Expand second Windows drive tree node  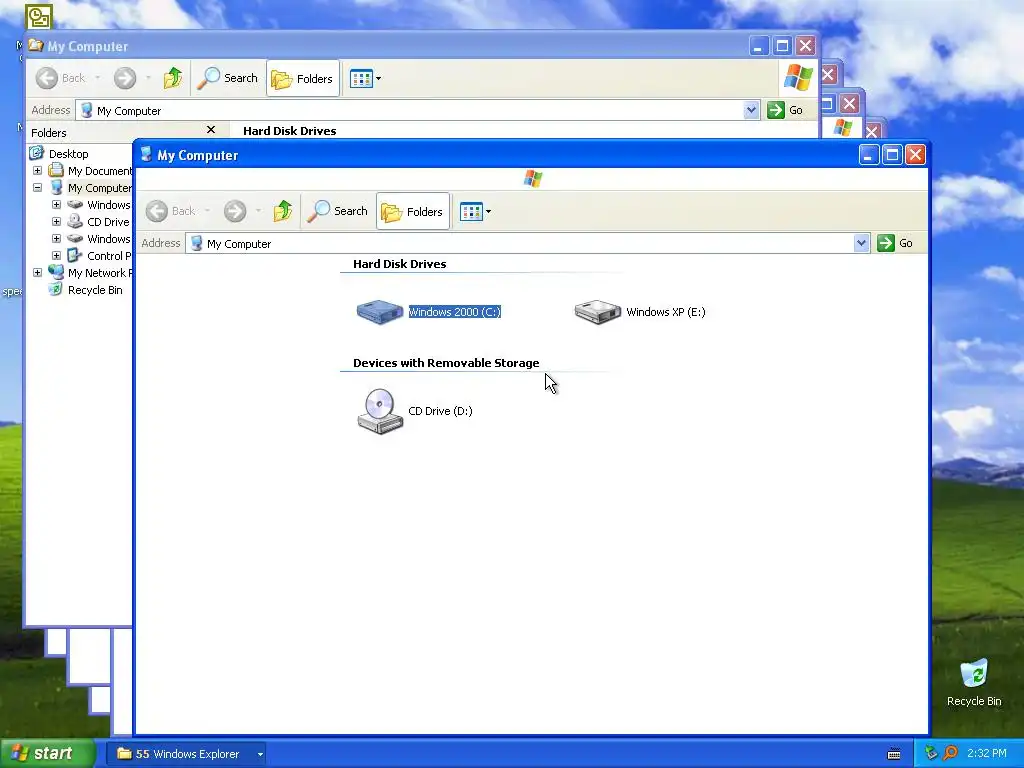(x=56, y=238)
